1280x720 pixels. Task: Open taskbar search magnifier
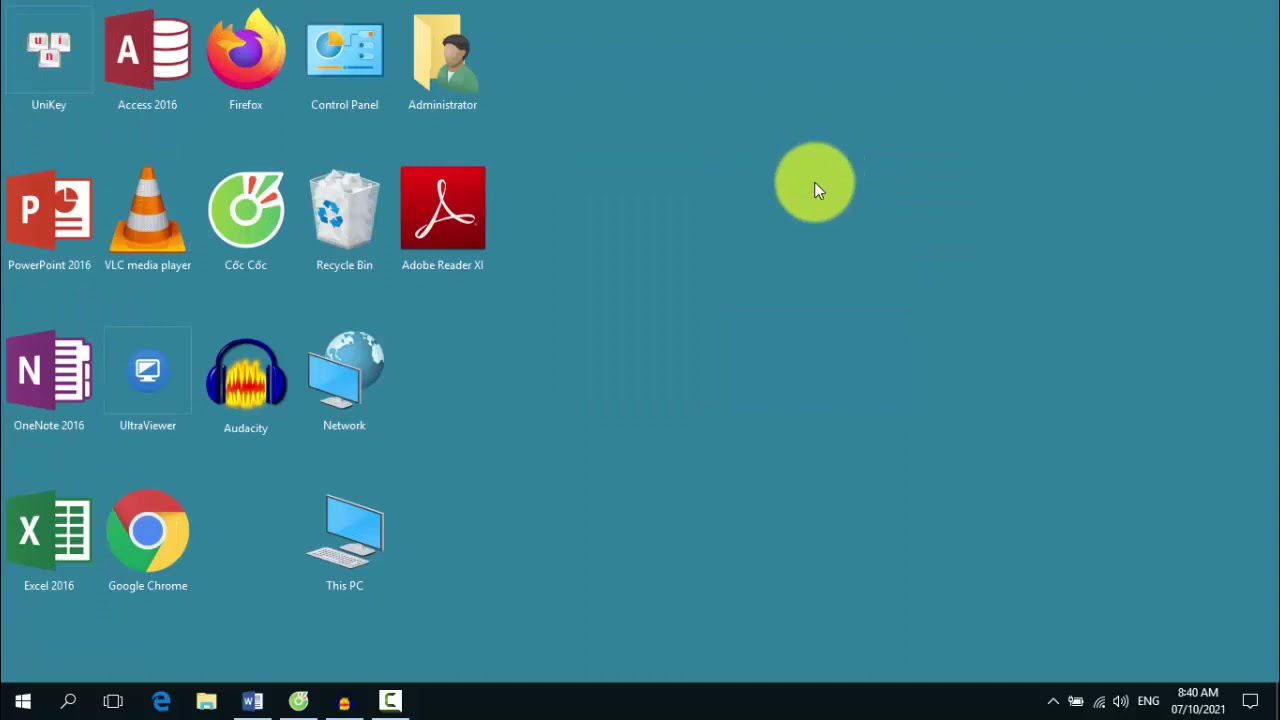pyautogui.click(x=68, y=701)
